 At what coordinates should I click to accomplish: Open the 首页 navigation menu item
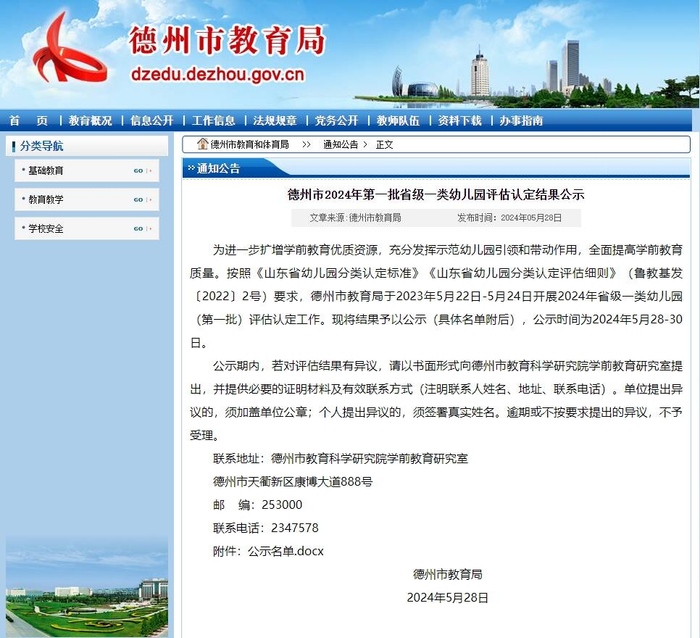pos(29,121)
